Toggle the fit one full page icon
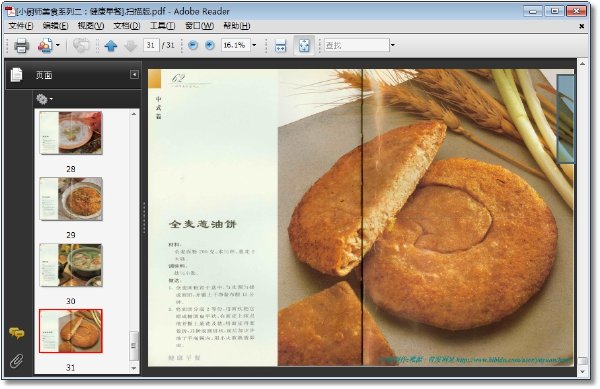This screenshot has width=600, height=389. click(x=304, y=46)
